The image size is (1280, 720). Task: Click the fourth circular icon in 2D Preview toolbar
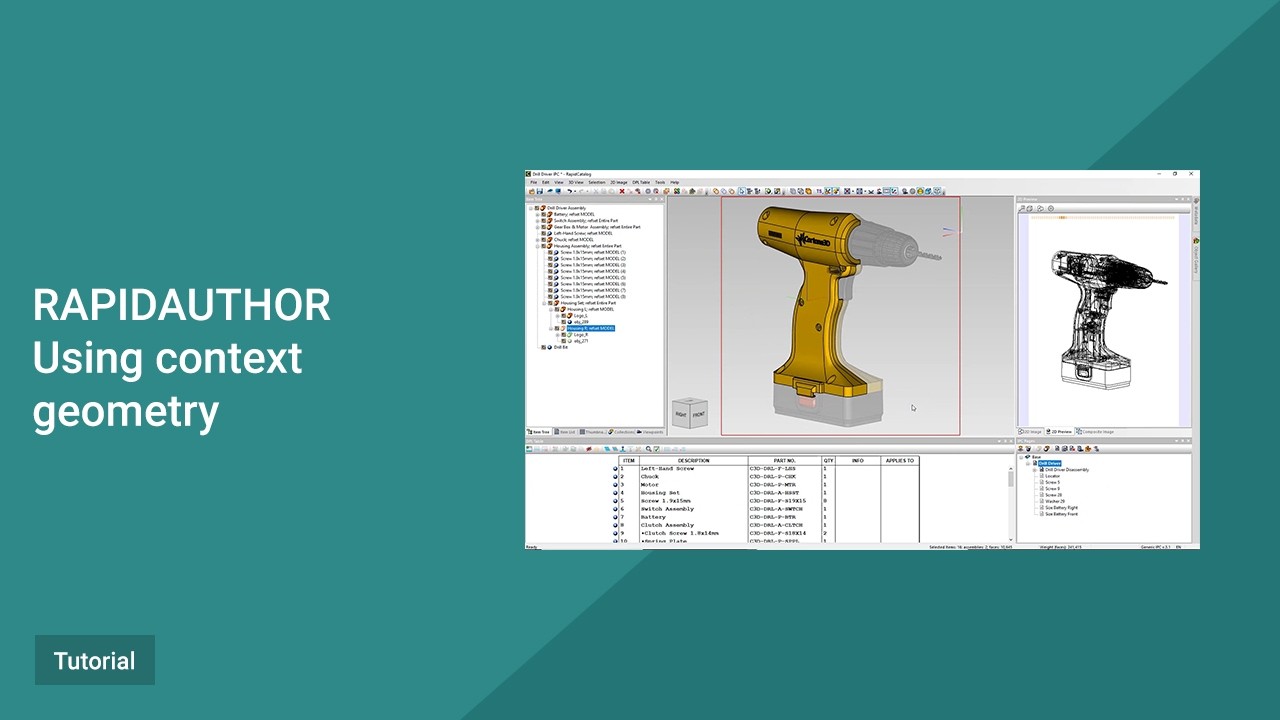(1051, 208)
